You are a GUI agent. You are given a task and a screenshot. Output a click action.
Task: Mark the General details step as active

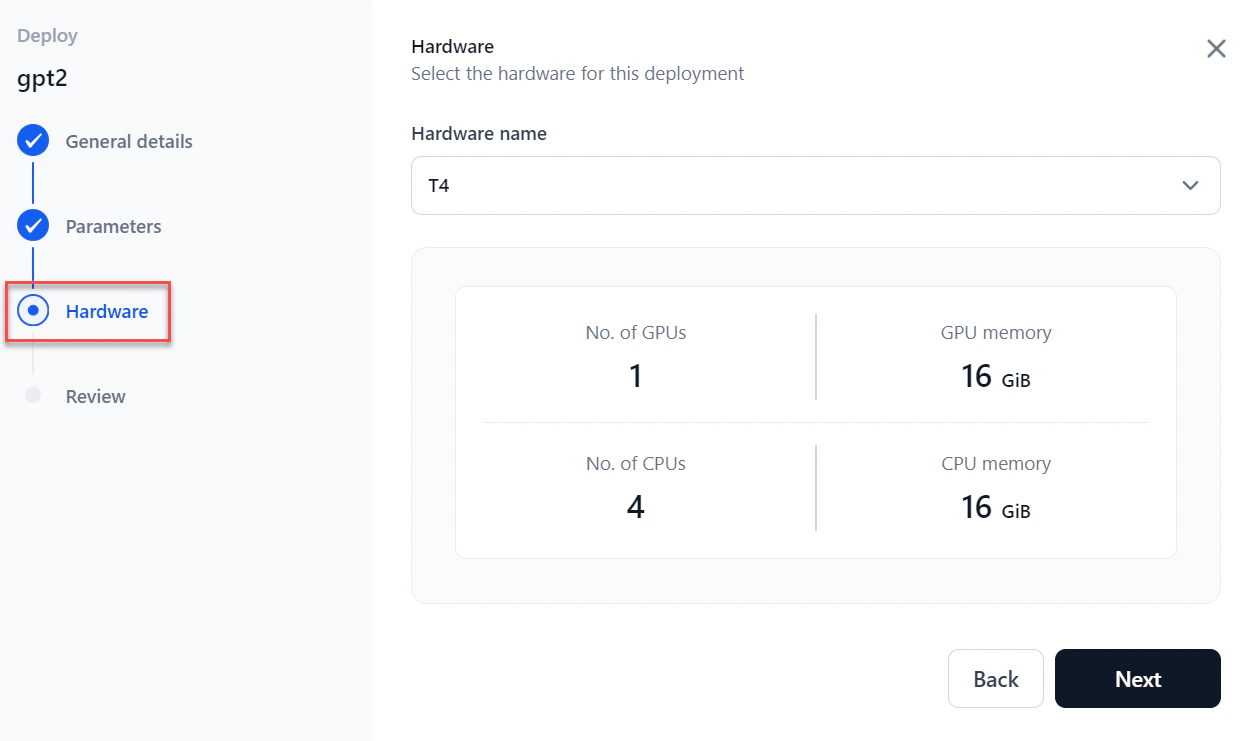128,141
